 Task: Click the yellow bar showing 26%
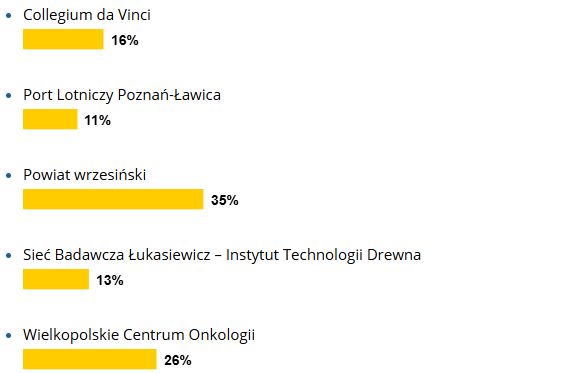(x=90, y=359)
